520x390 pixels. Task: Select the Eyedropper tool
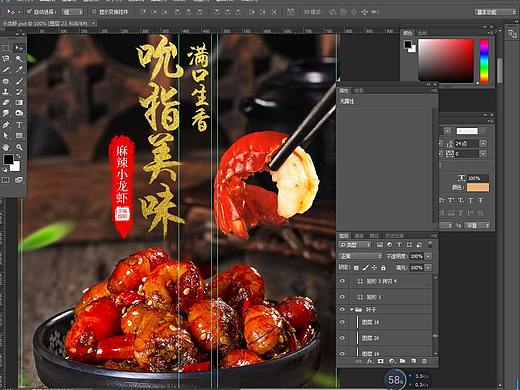coord(19,70)
